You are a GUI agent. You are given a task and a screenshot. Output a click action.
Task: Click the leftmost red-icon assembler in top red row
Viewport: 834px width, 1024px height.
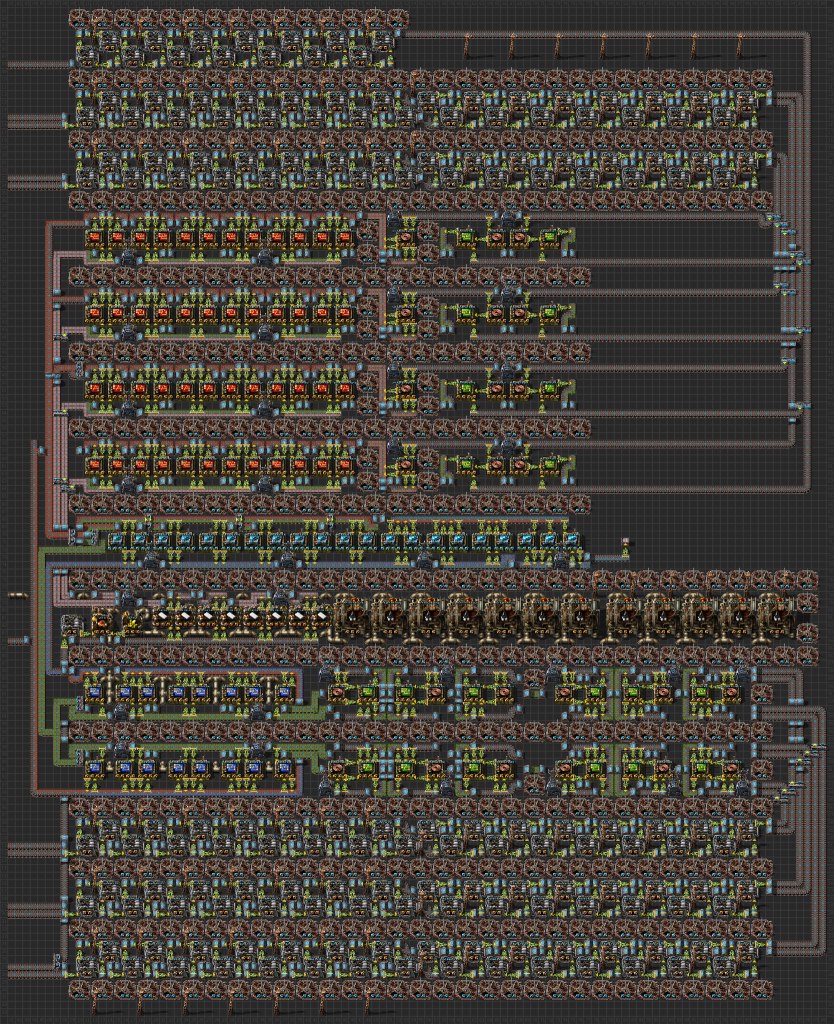[x=96, y=237]
